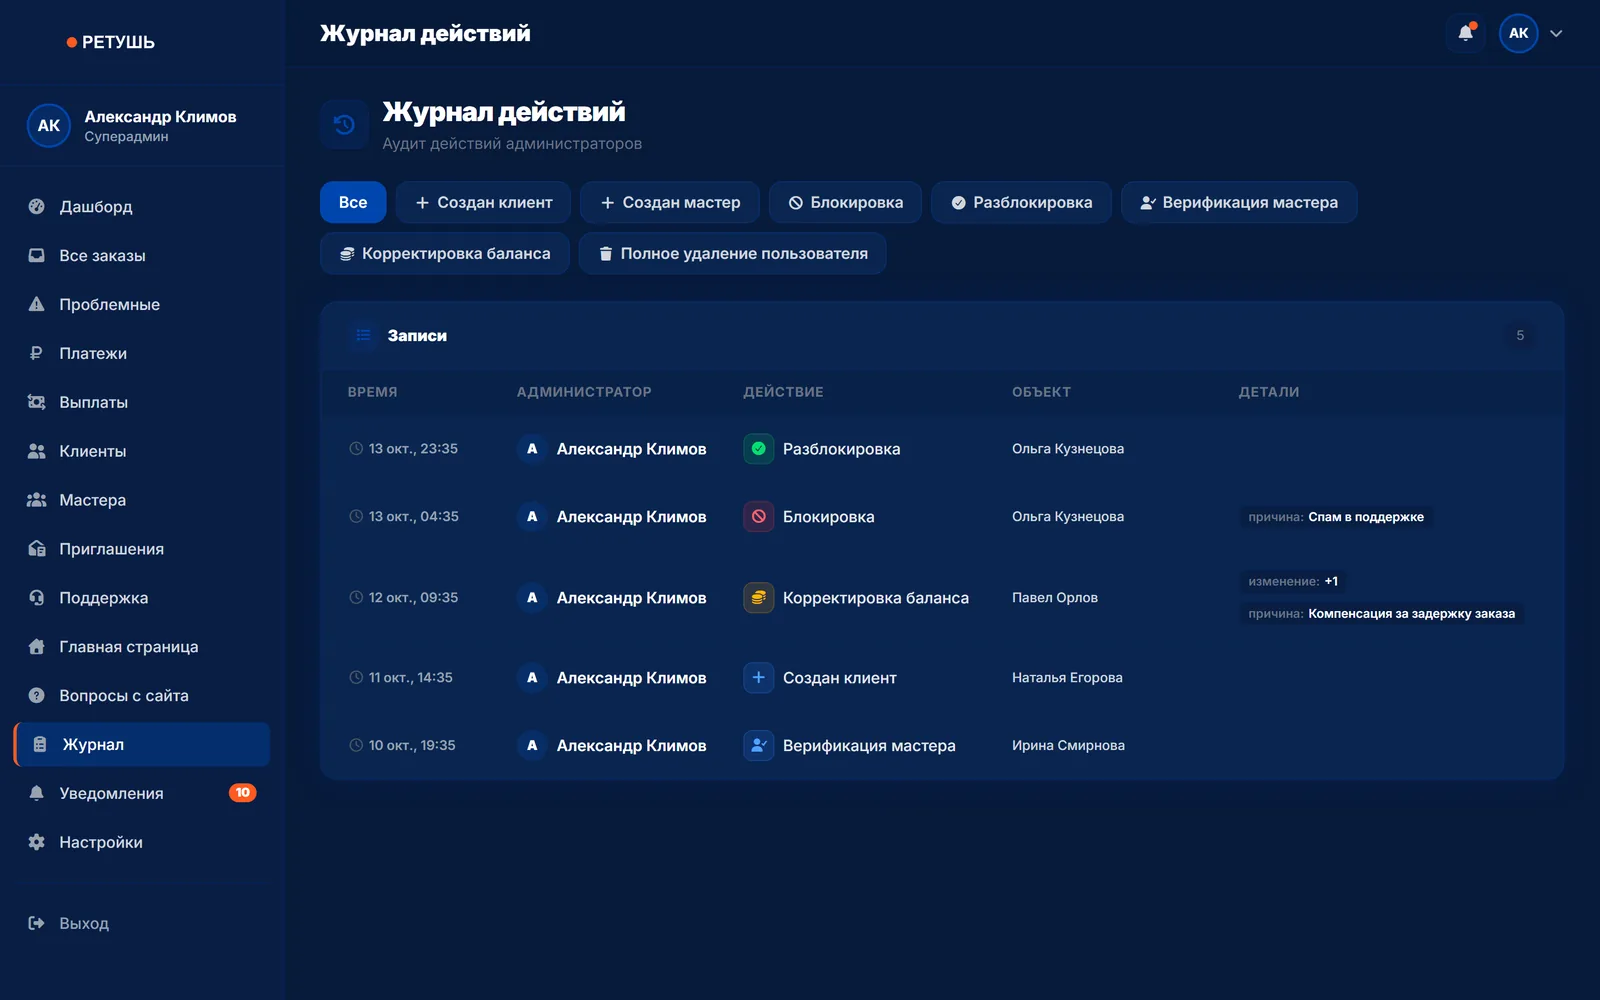Image resolution: width=1600 pixels, height=1000 pixels.
Task: Open Платежи in the sidebar
Action: (x=142, y=354)
